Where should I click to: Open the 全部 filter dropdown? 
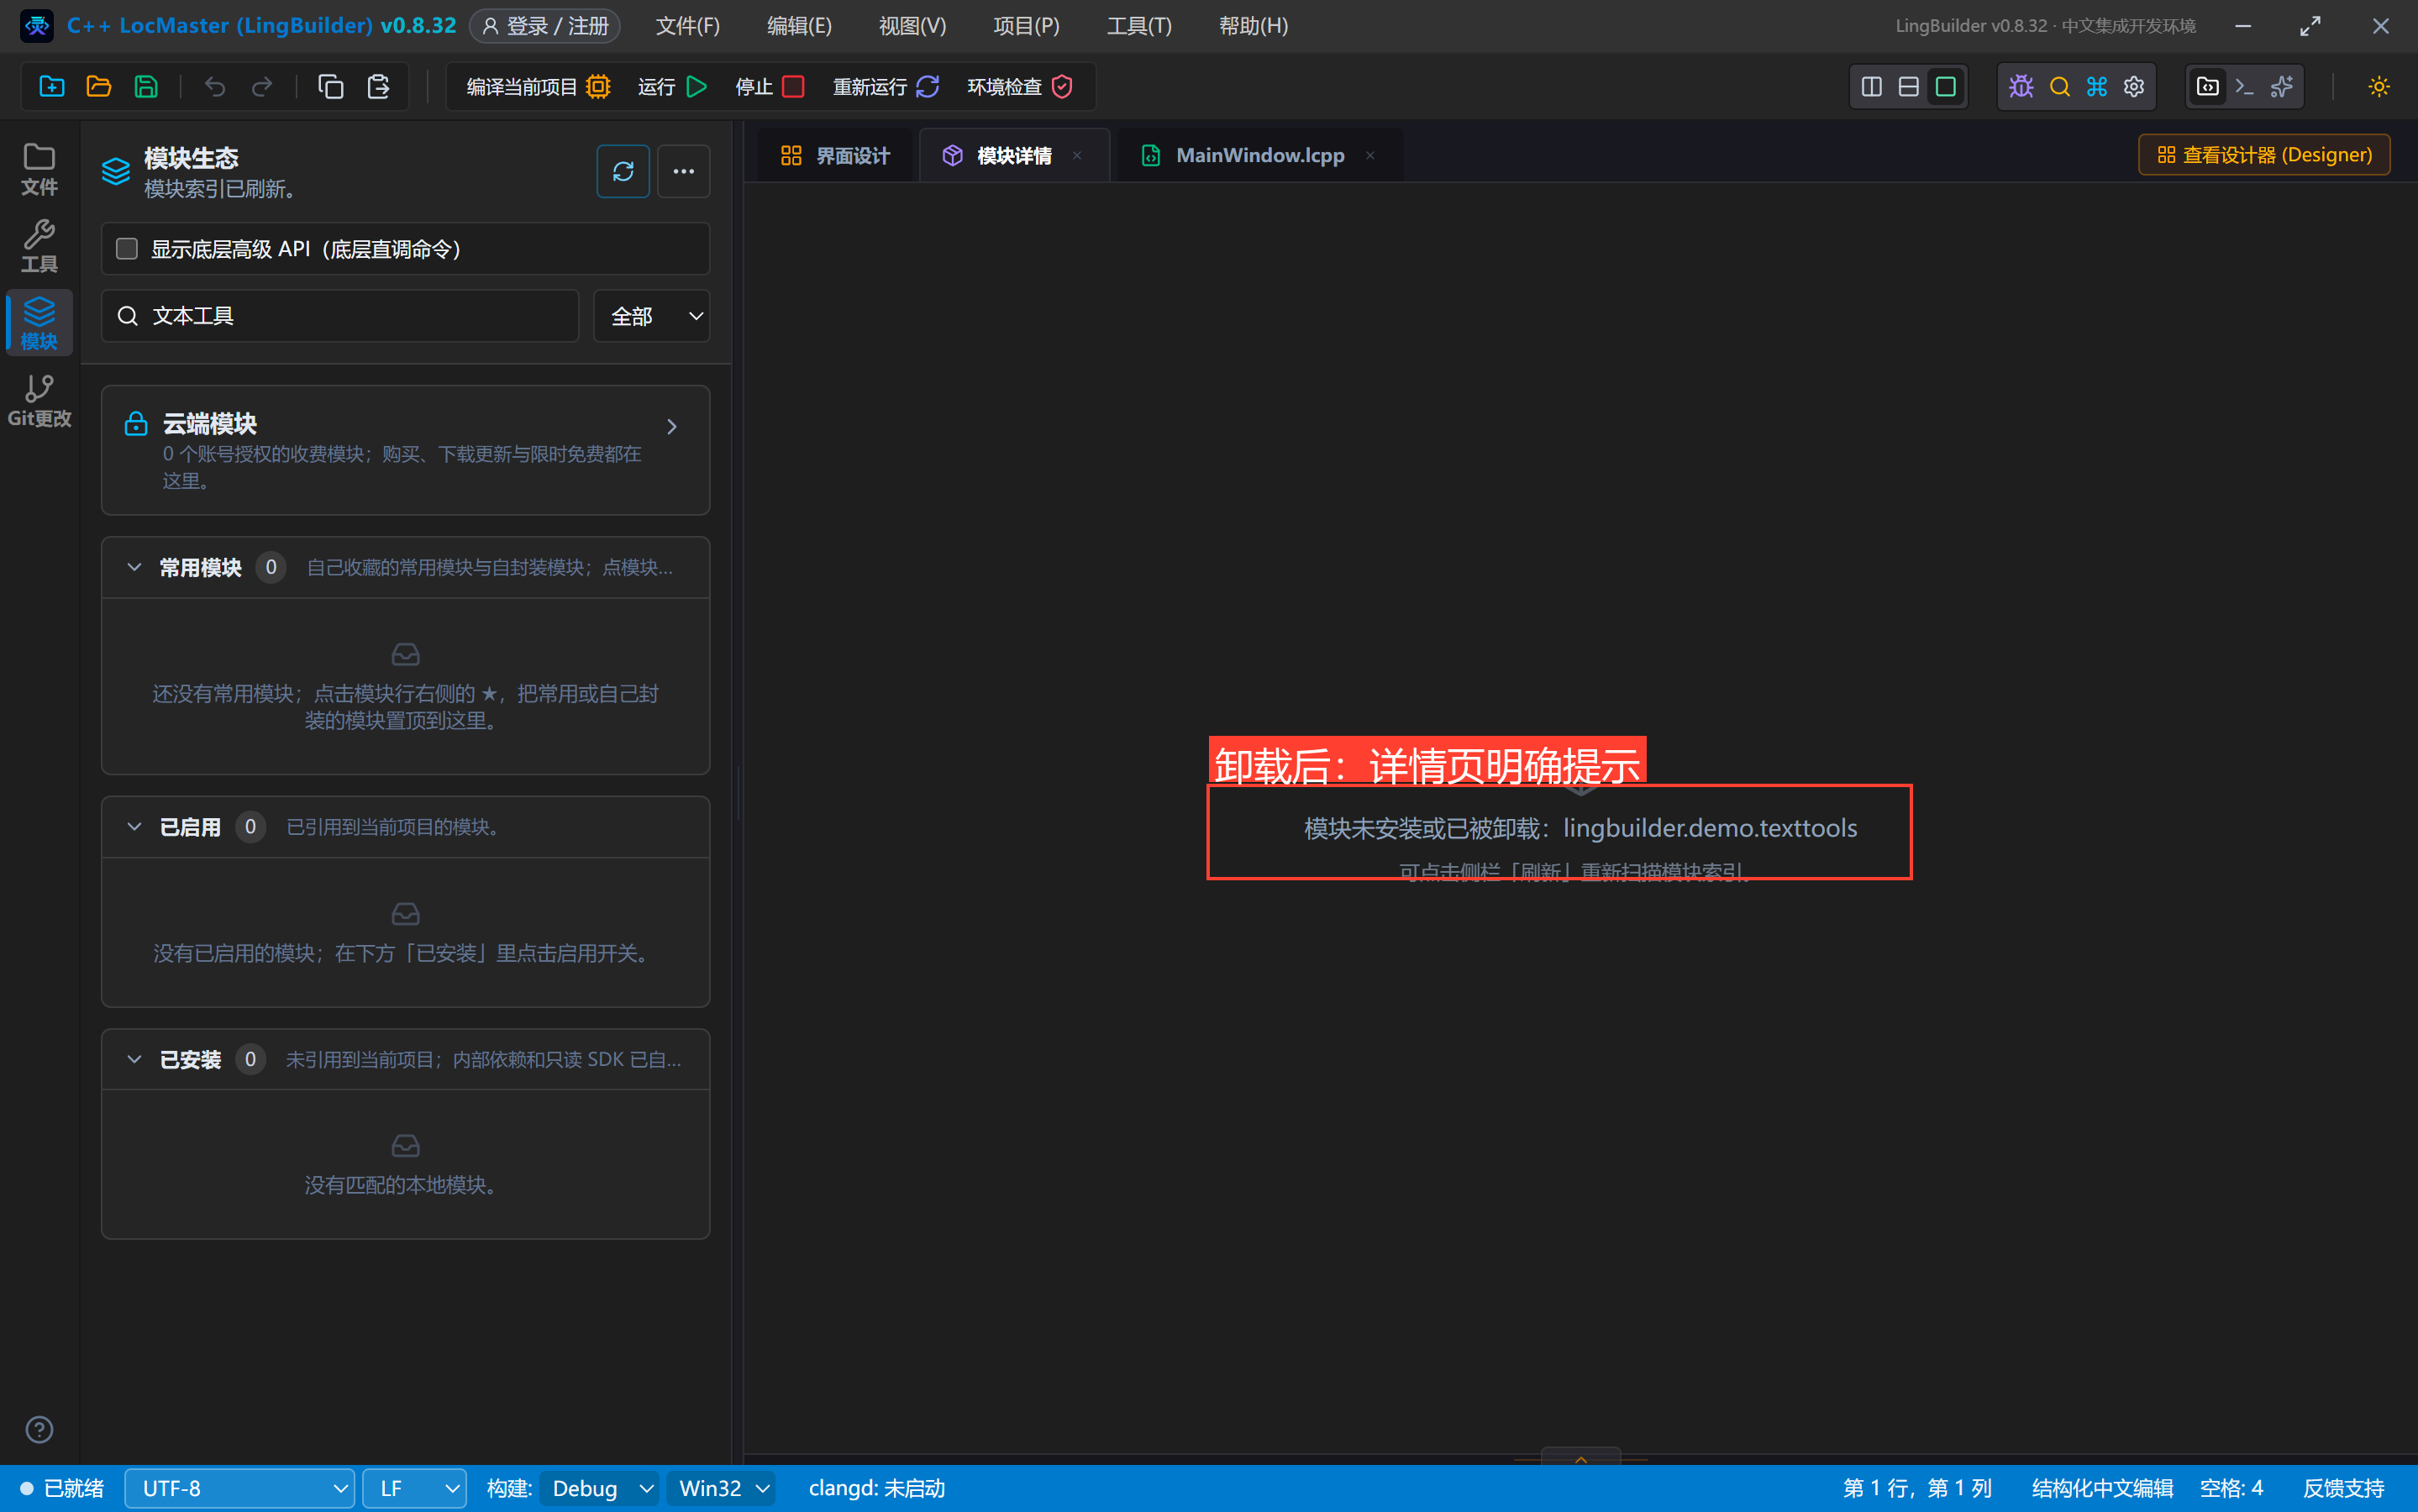pyautogui.click(x=652, y=316)
